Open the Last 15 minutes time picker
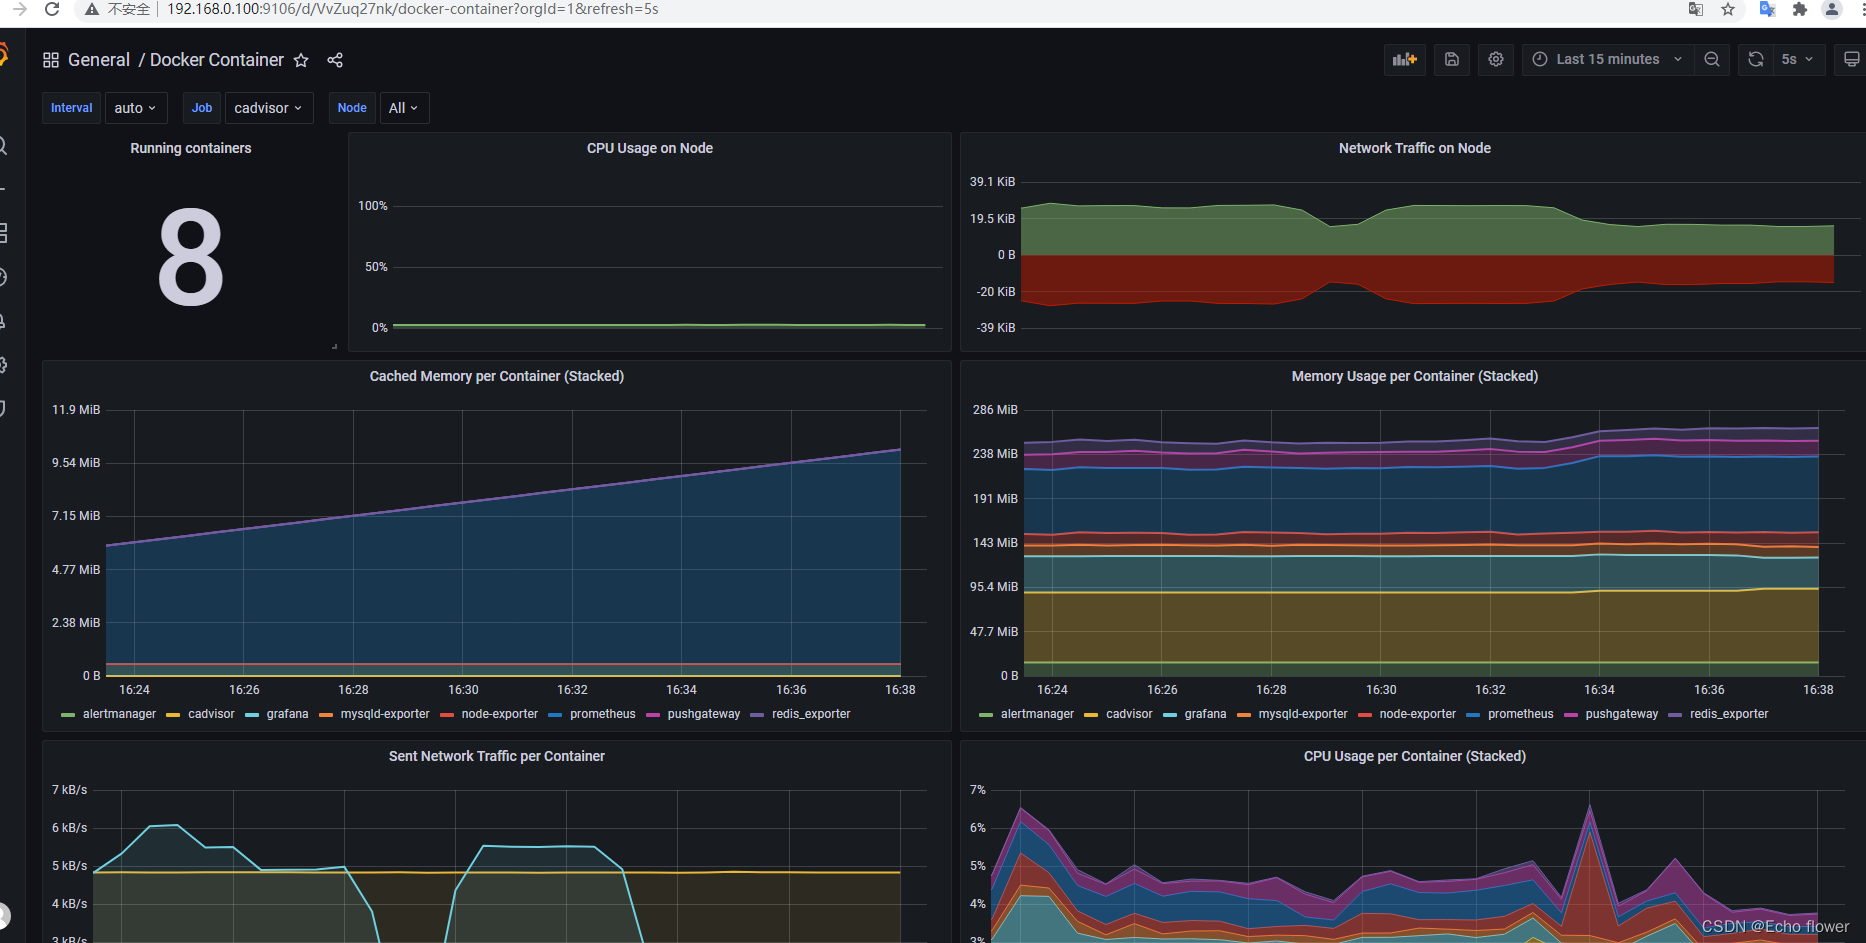The image size is (1866, 943). click(x=1609, y=60)
